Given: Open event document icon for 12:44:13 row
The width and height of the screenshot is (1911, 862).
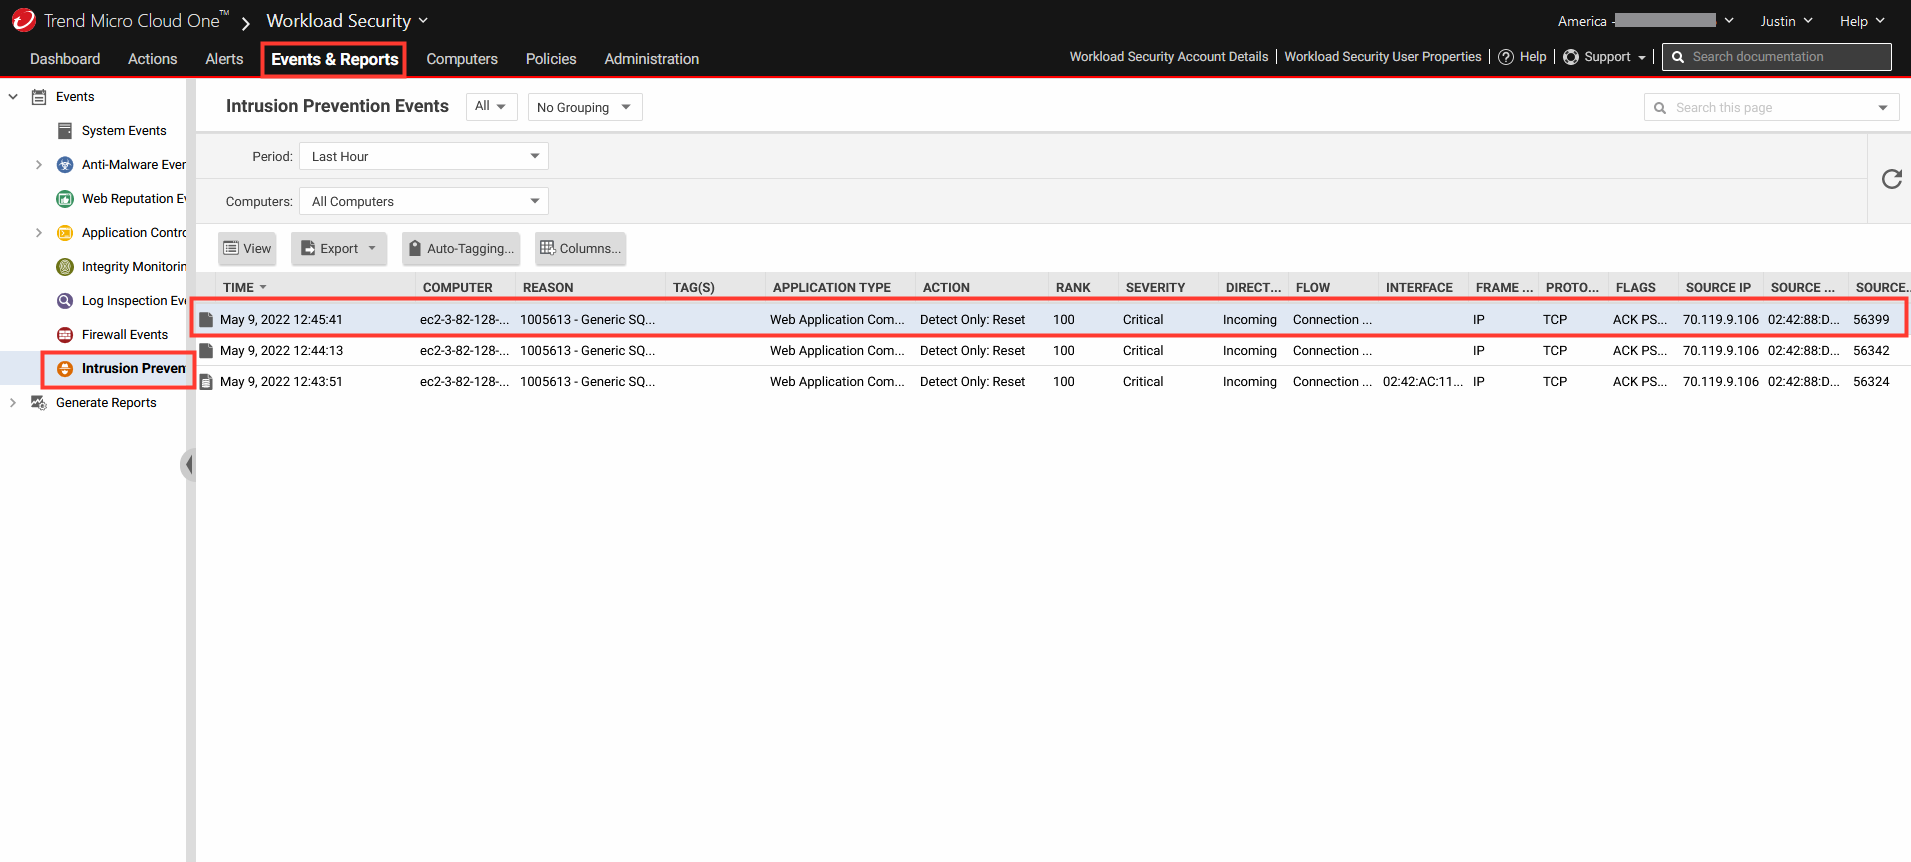Looking at the screenshot, I should 206,351.
